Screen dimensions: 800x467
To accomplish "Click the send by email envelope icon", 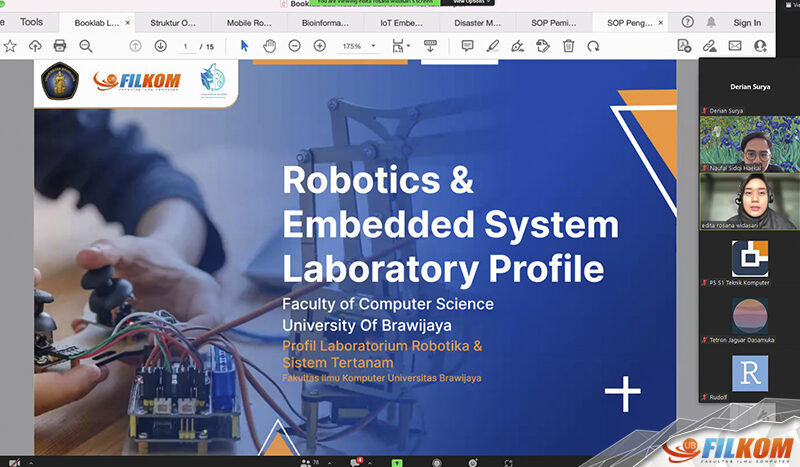I will tap(735, 46).
